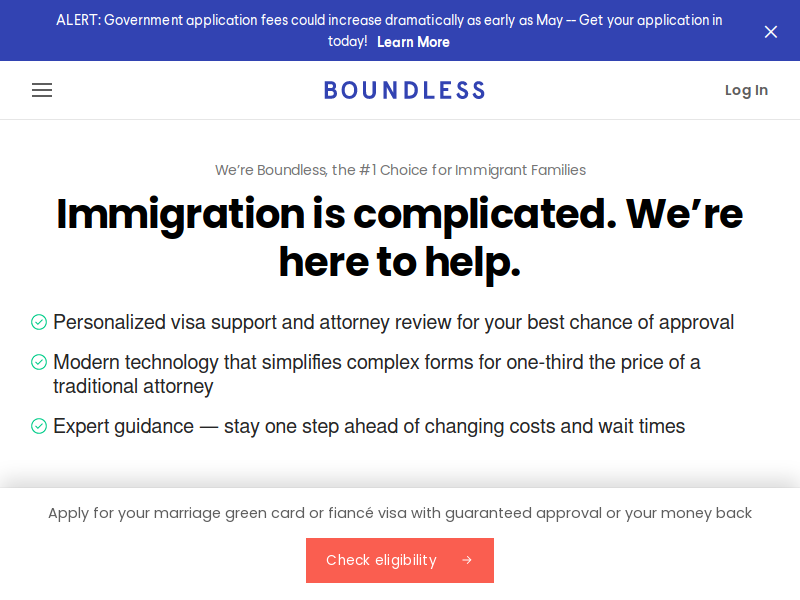Screen dimensions: 800x600
Task: Click the word 'today!' in the alert banner
Action: pos(347,41)
